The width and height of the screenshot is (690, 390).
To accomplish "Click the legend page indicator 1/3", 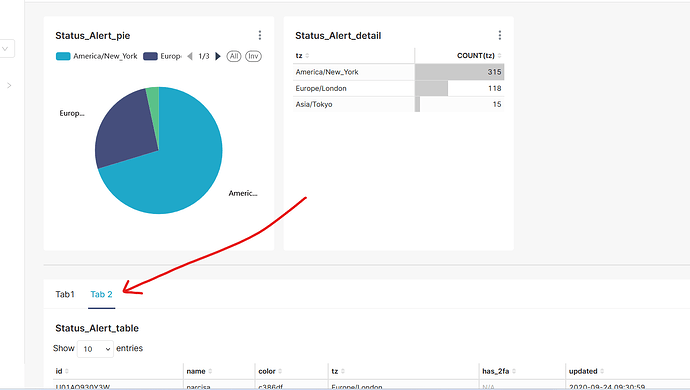I will click(204, 56).
